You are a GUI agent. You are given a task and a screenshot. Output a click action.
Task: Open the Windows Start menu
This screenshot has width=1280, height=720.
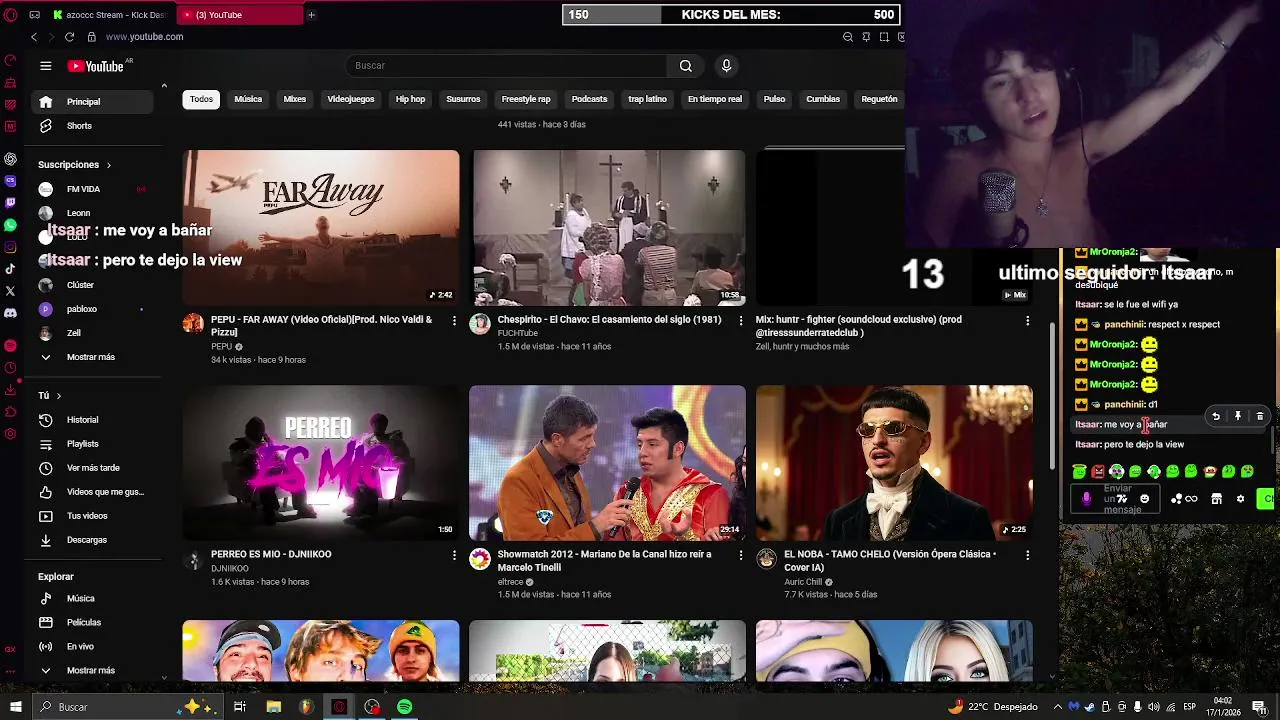point(15,707)
